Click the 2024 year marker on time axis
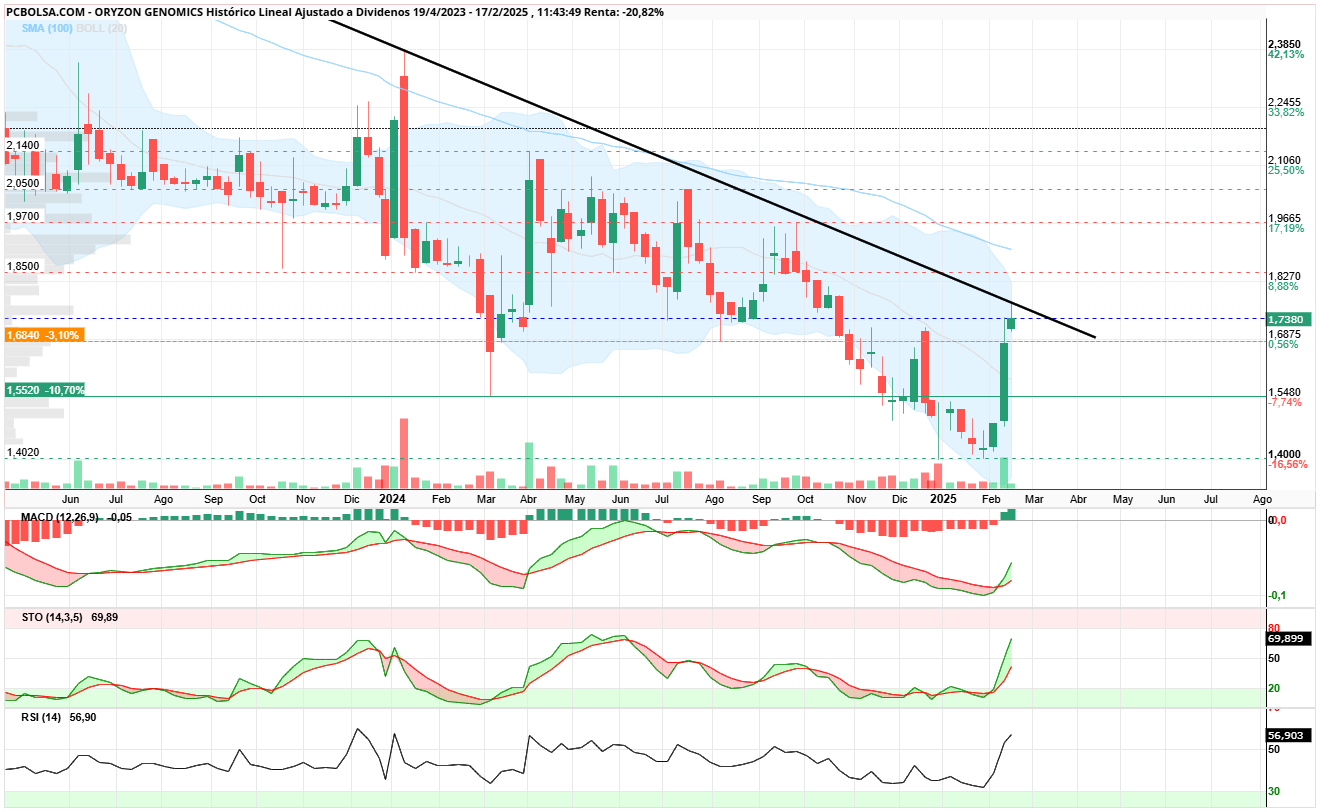The image size is (1320, 812). (x=391, y=498)
